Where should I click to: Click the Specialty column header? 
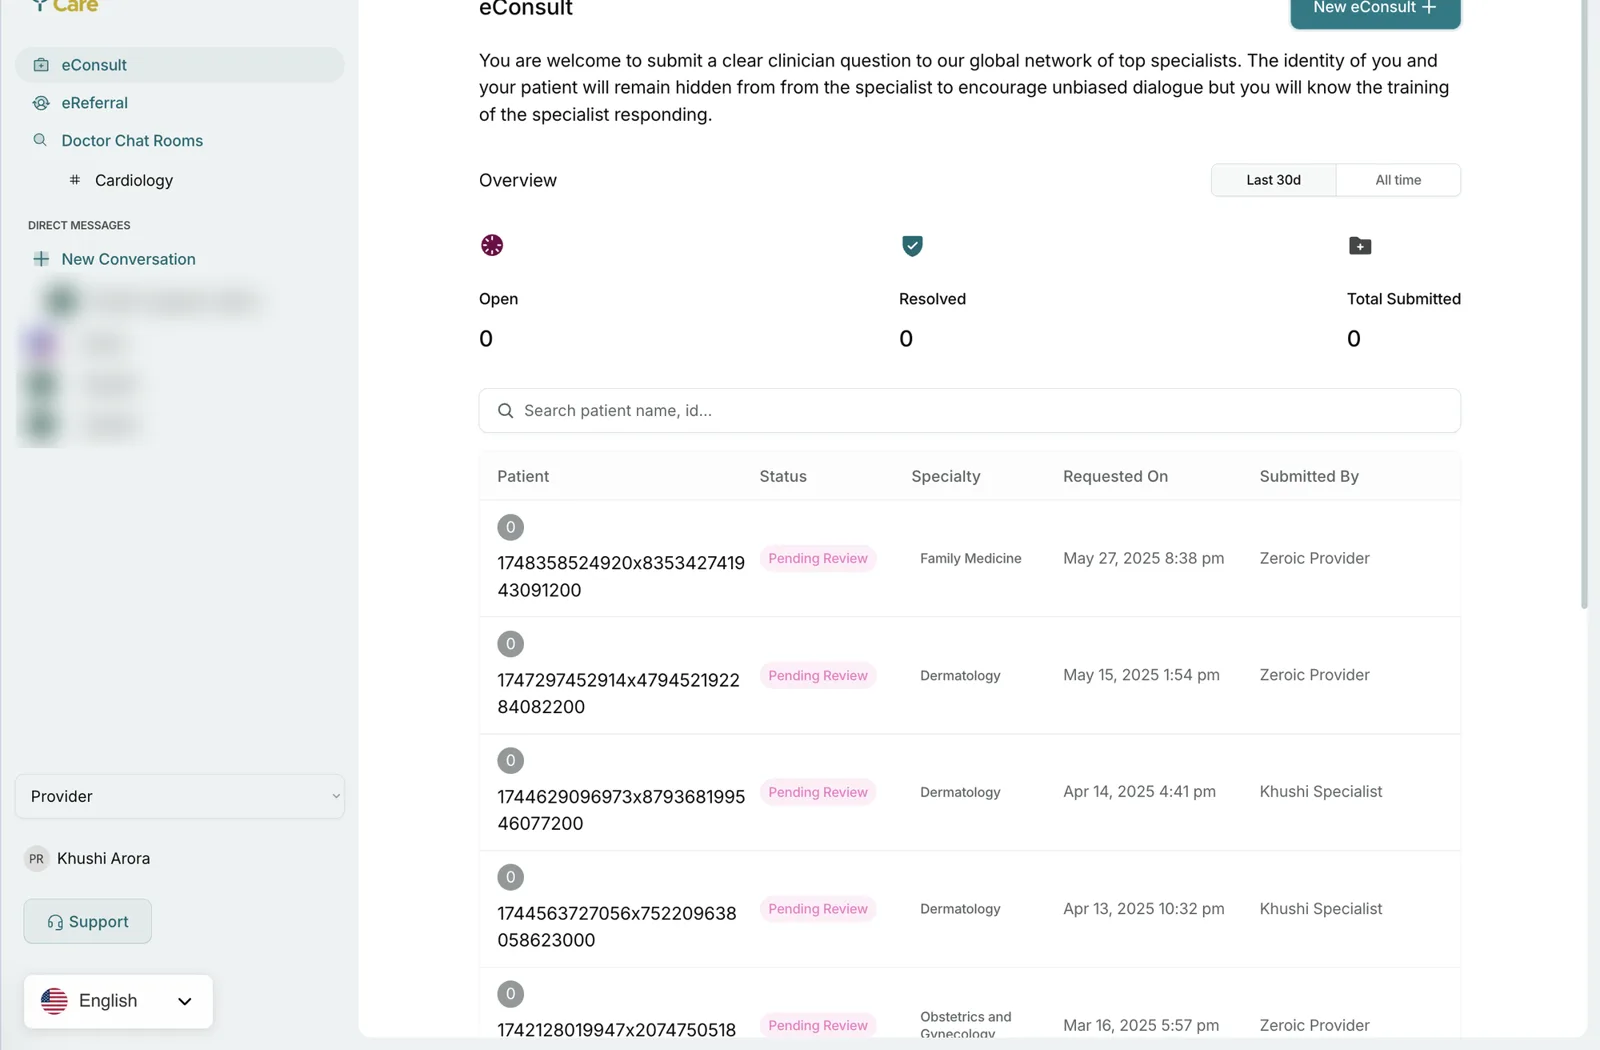coord(946,477)
